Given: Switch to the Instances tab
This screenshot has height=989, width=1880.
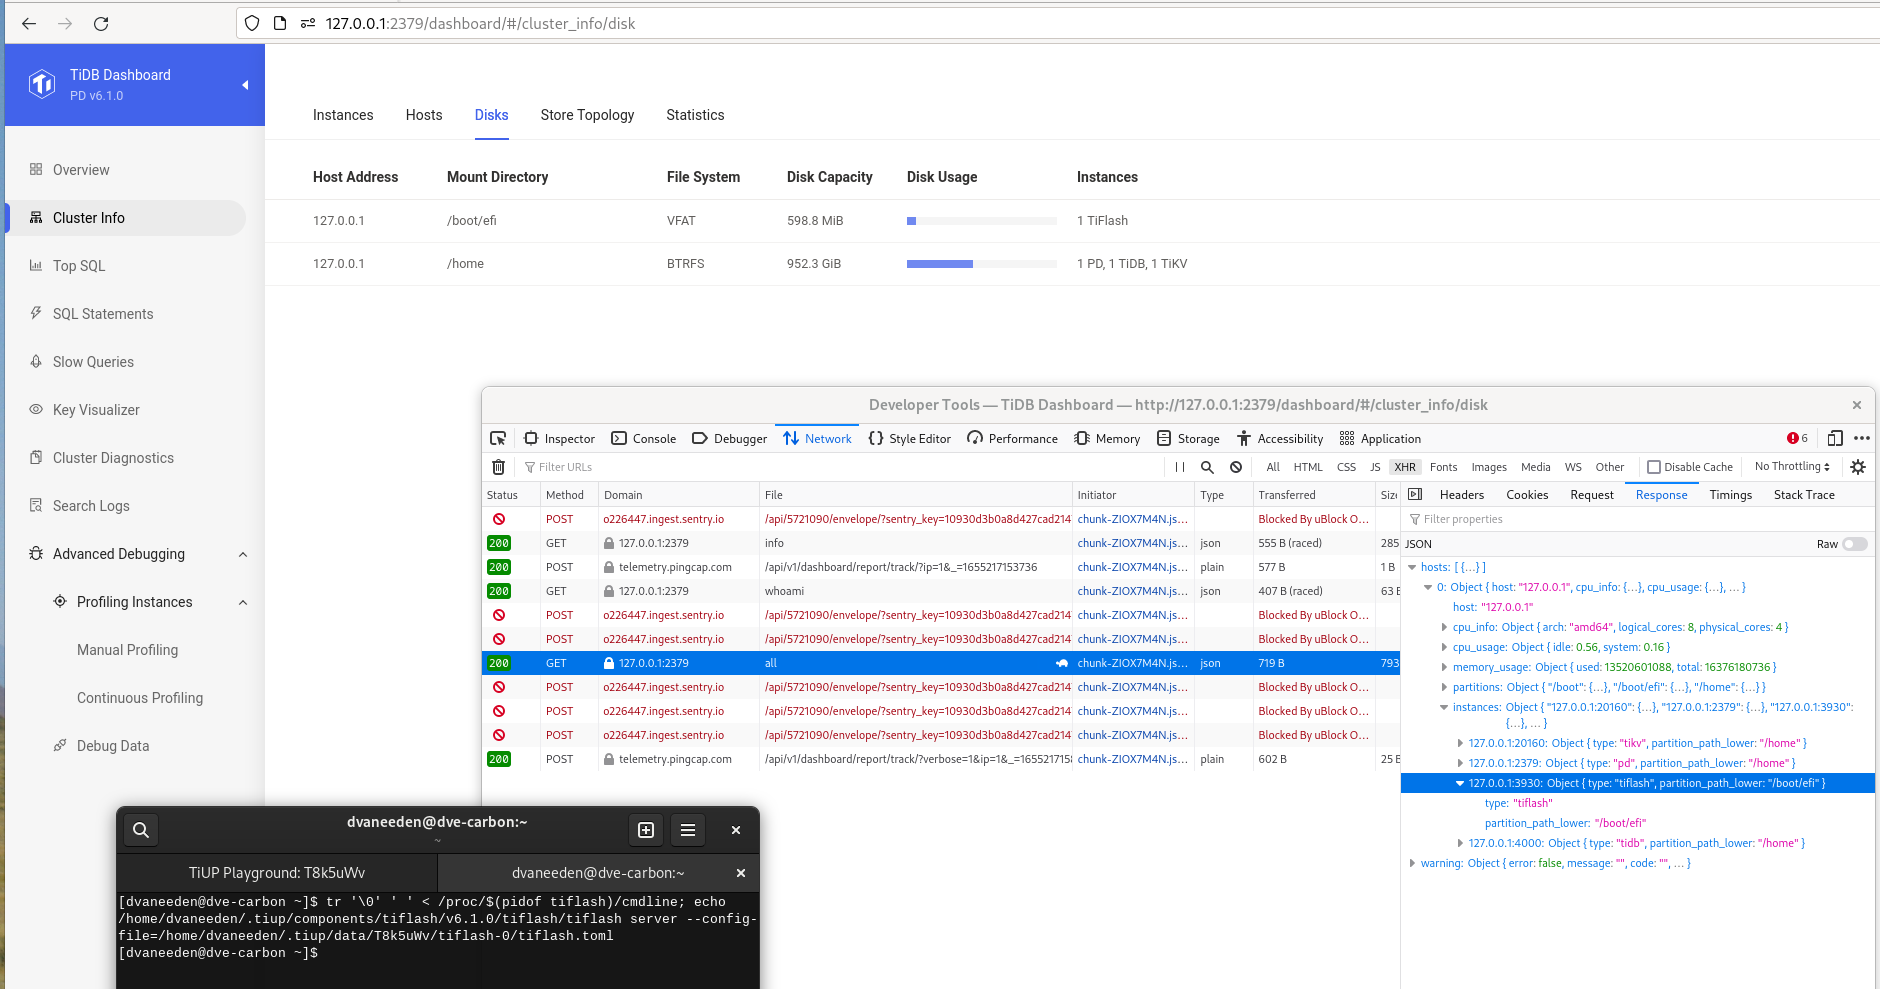Looking at the screenshot, I should pyautogui.click(x=343, y=115).
